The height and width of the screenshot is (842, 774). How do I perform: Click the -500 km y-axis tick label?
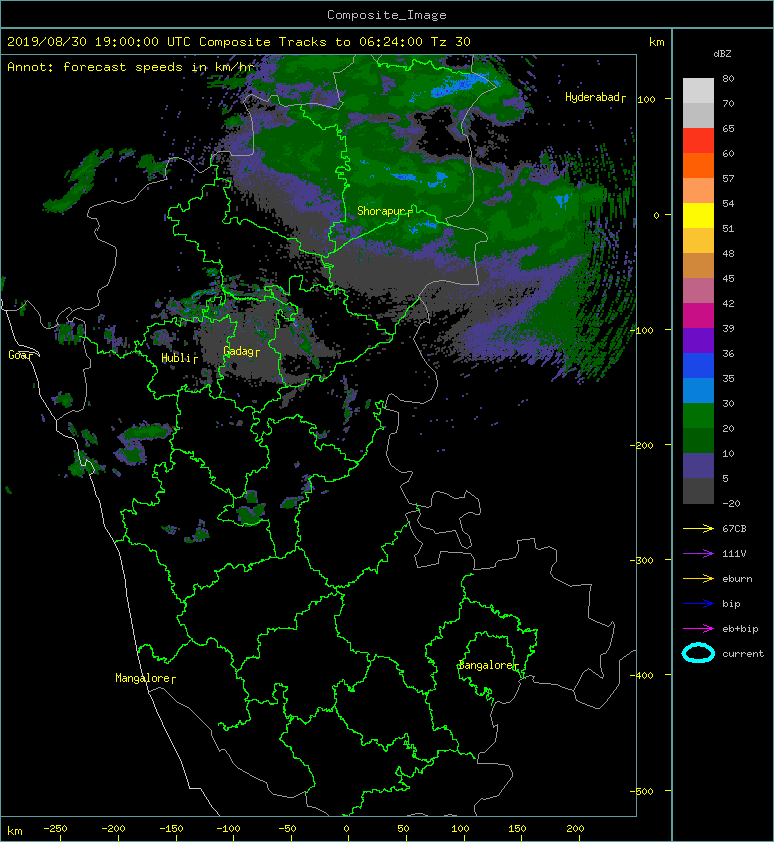tap(642, 791)
